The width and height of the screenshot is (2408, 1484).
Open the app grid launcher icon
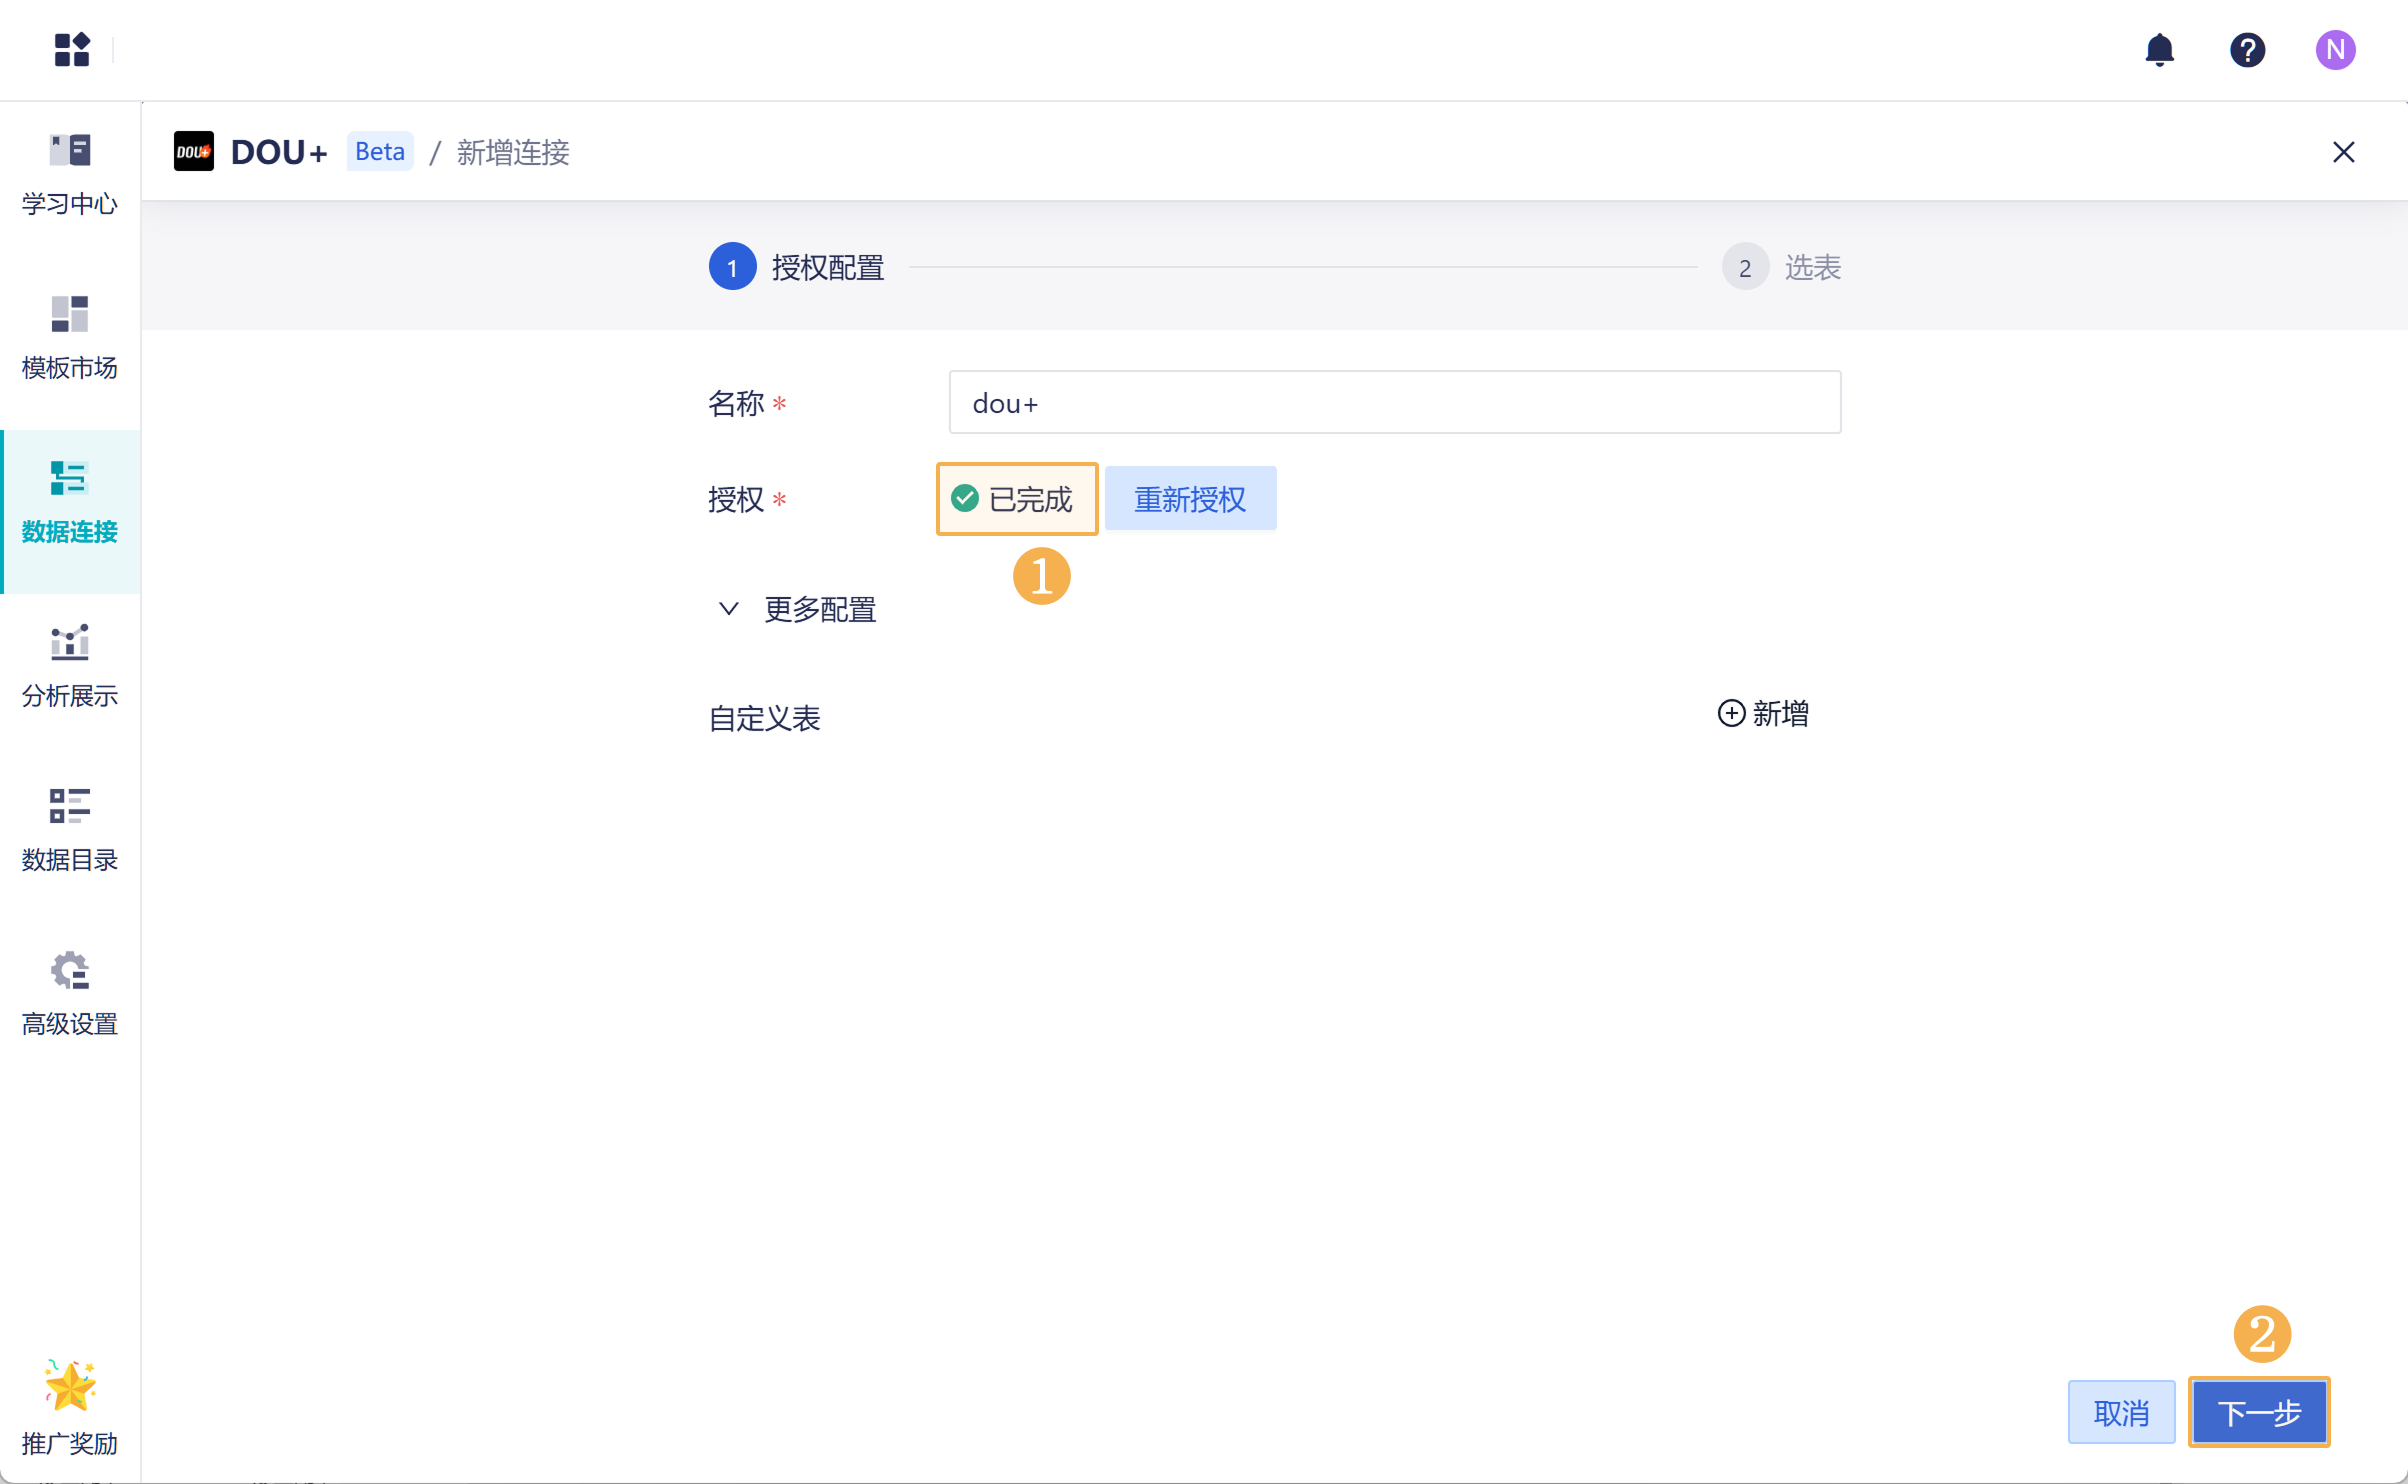(72, 49)
